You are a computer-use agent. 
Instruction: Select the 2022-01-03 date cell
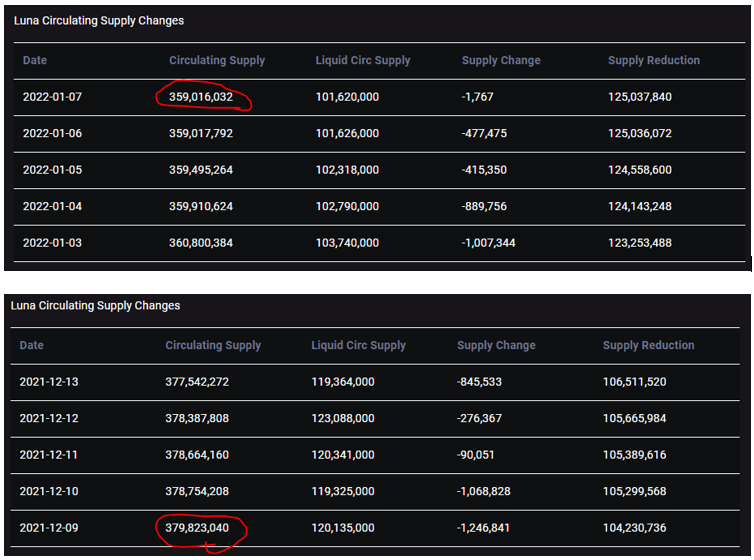52,243
